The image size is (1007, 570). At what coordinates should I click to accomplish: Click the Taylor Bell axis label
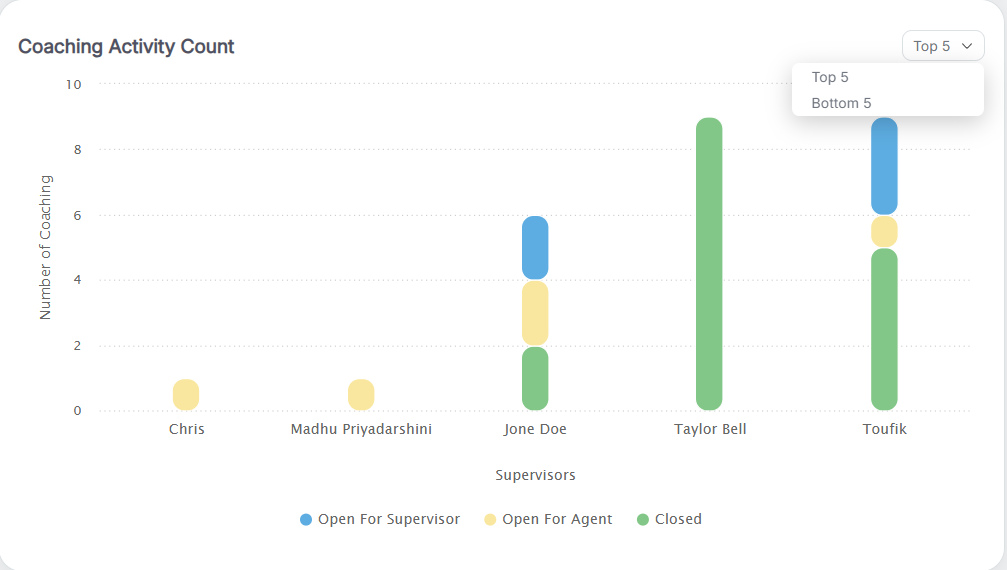pyautogui.click(x=710, y=429)
